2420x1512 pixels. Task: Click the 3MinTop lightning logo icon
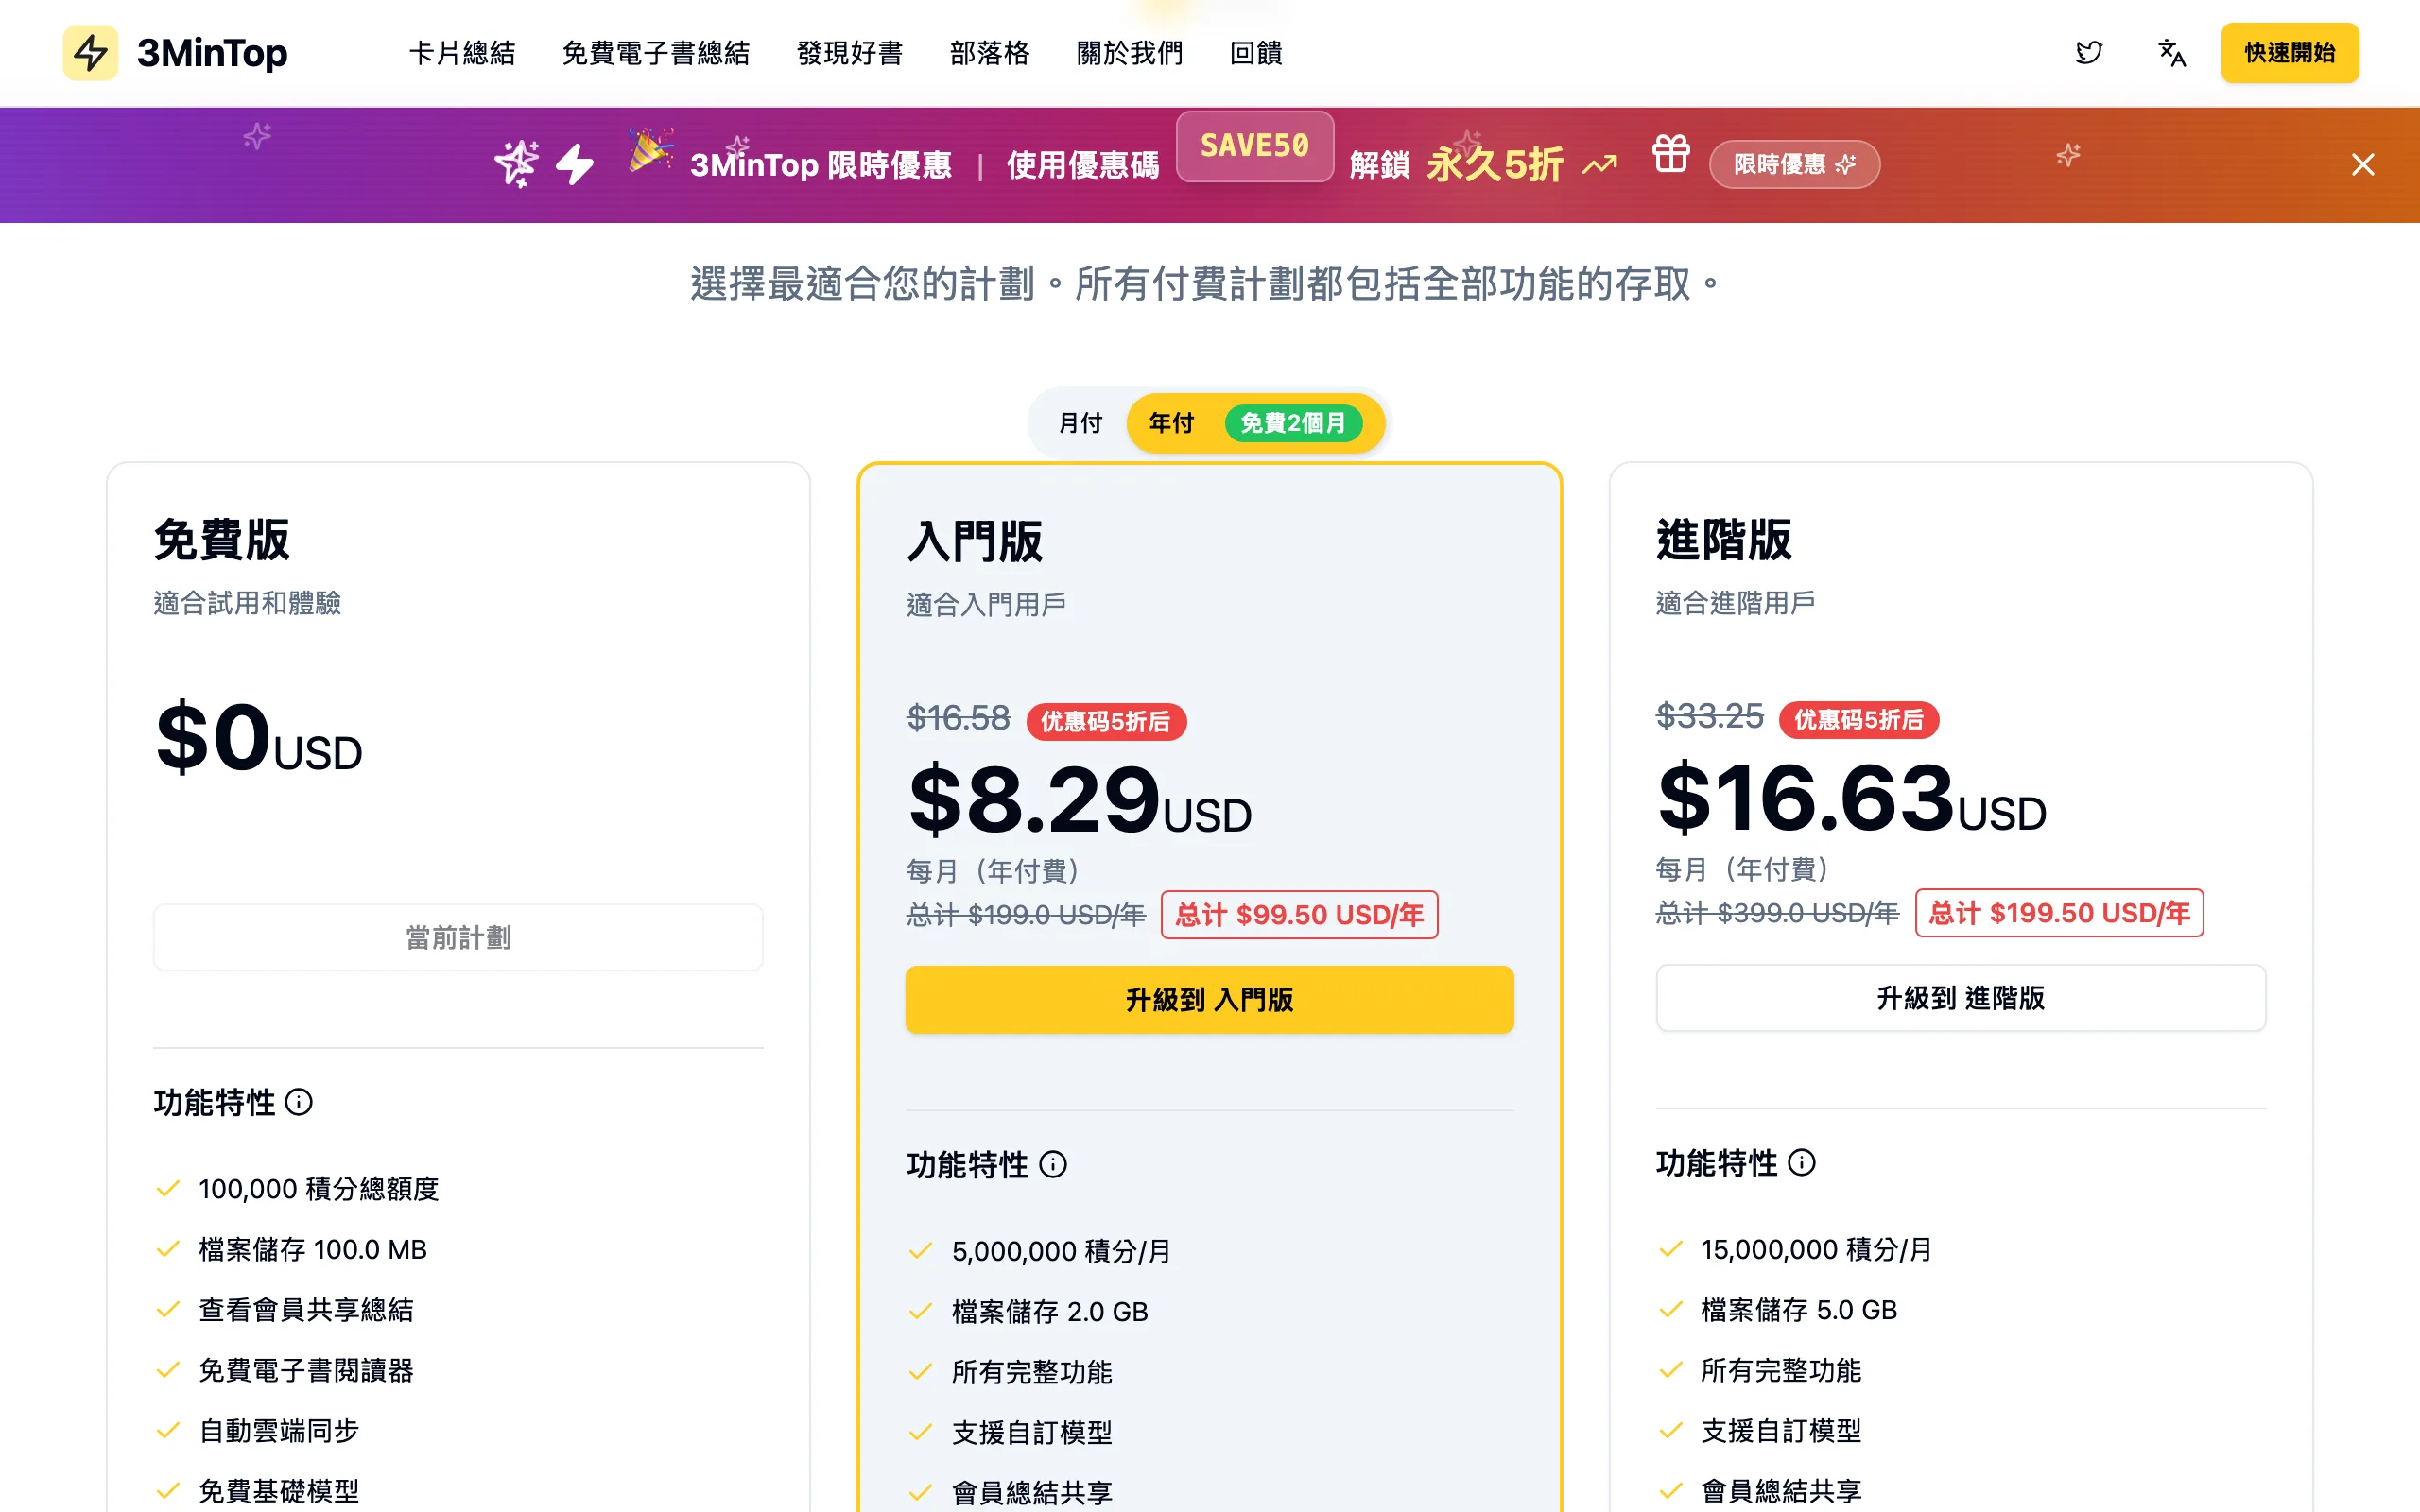[90, 52]
